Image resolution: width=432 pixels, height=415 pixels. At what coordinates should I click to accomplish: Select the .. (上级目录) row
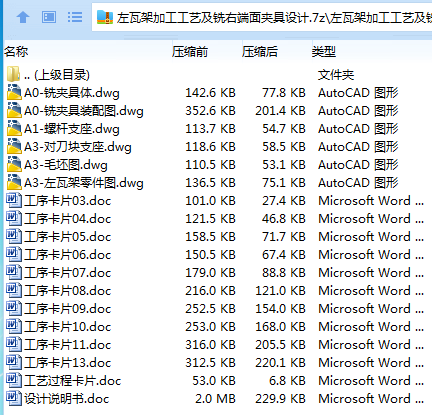(x=216, y=75)
